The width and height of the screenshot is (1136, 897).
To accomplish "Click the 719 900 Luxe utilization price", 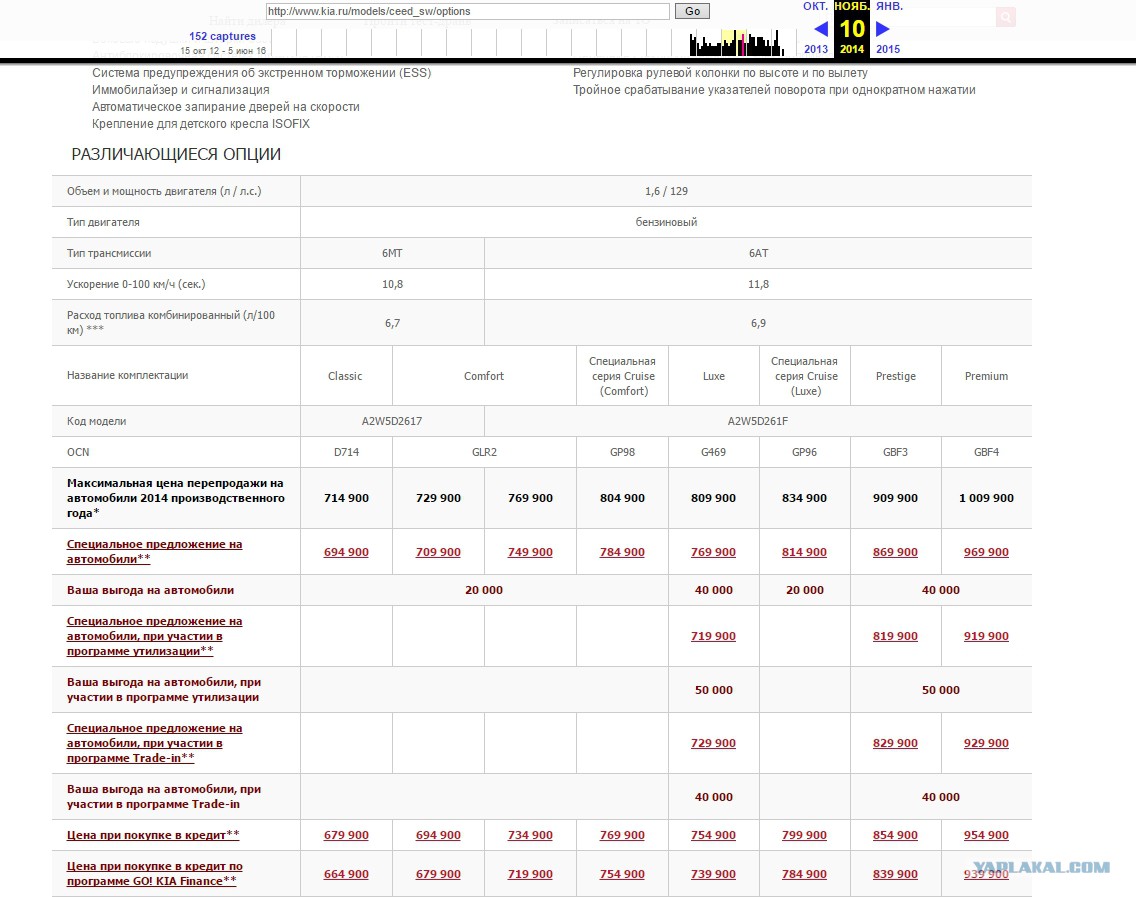I will 714,636.
